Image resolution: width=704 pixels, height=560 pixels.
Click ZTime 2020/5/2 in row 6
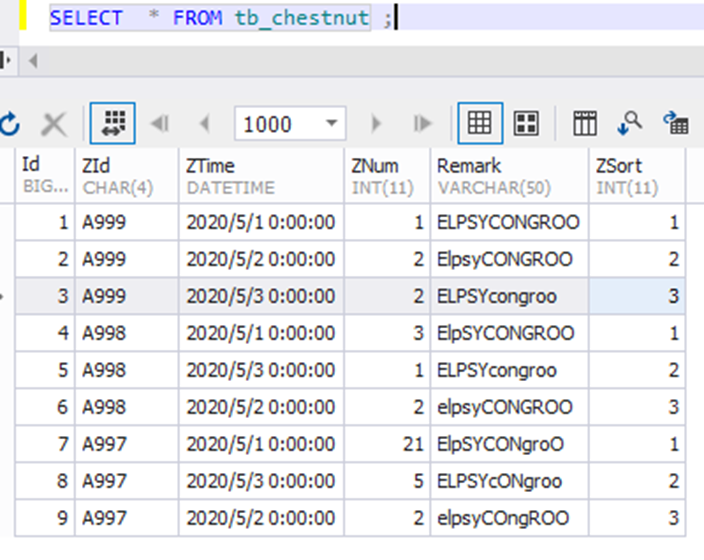[x=261, y=407]
